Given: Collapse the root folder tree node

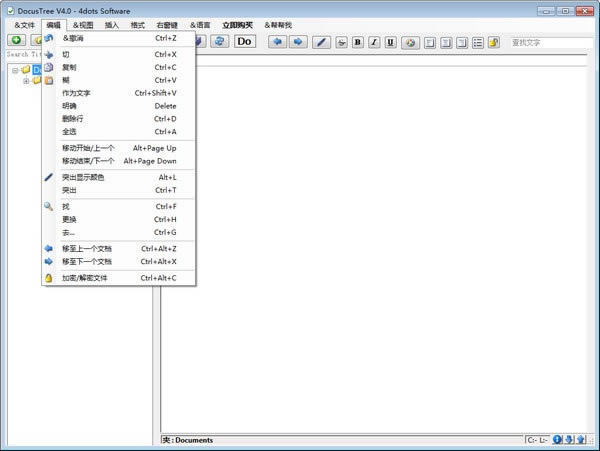Looking at the screenshot, I should [15, 70].
